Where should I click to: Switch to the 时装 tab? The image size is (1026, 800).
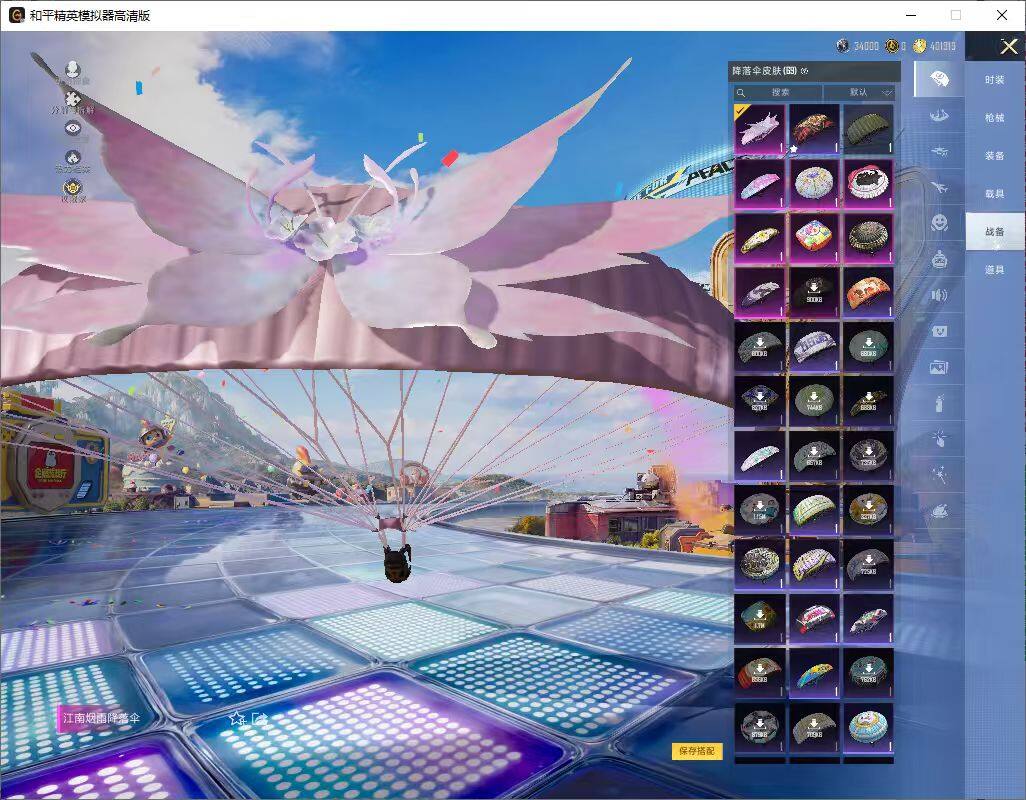[x=995, y=80]
